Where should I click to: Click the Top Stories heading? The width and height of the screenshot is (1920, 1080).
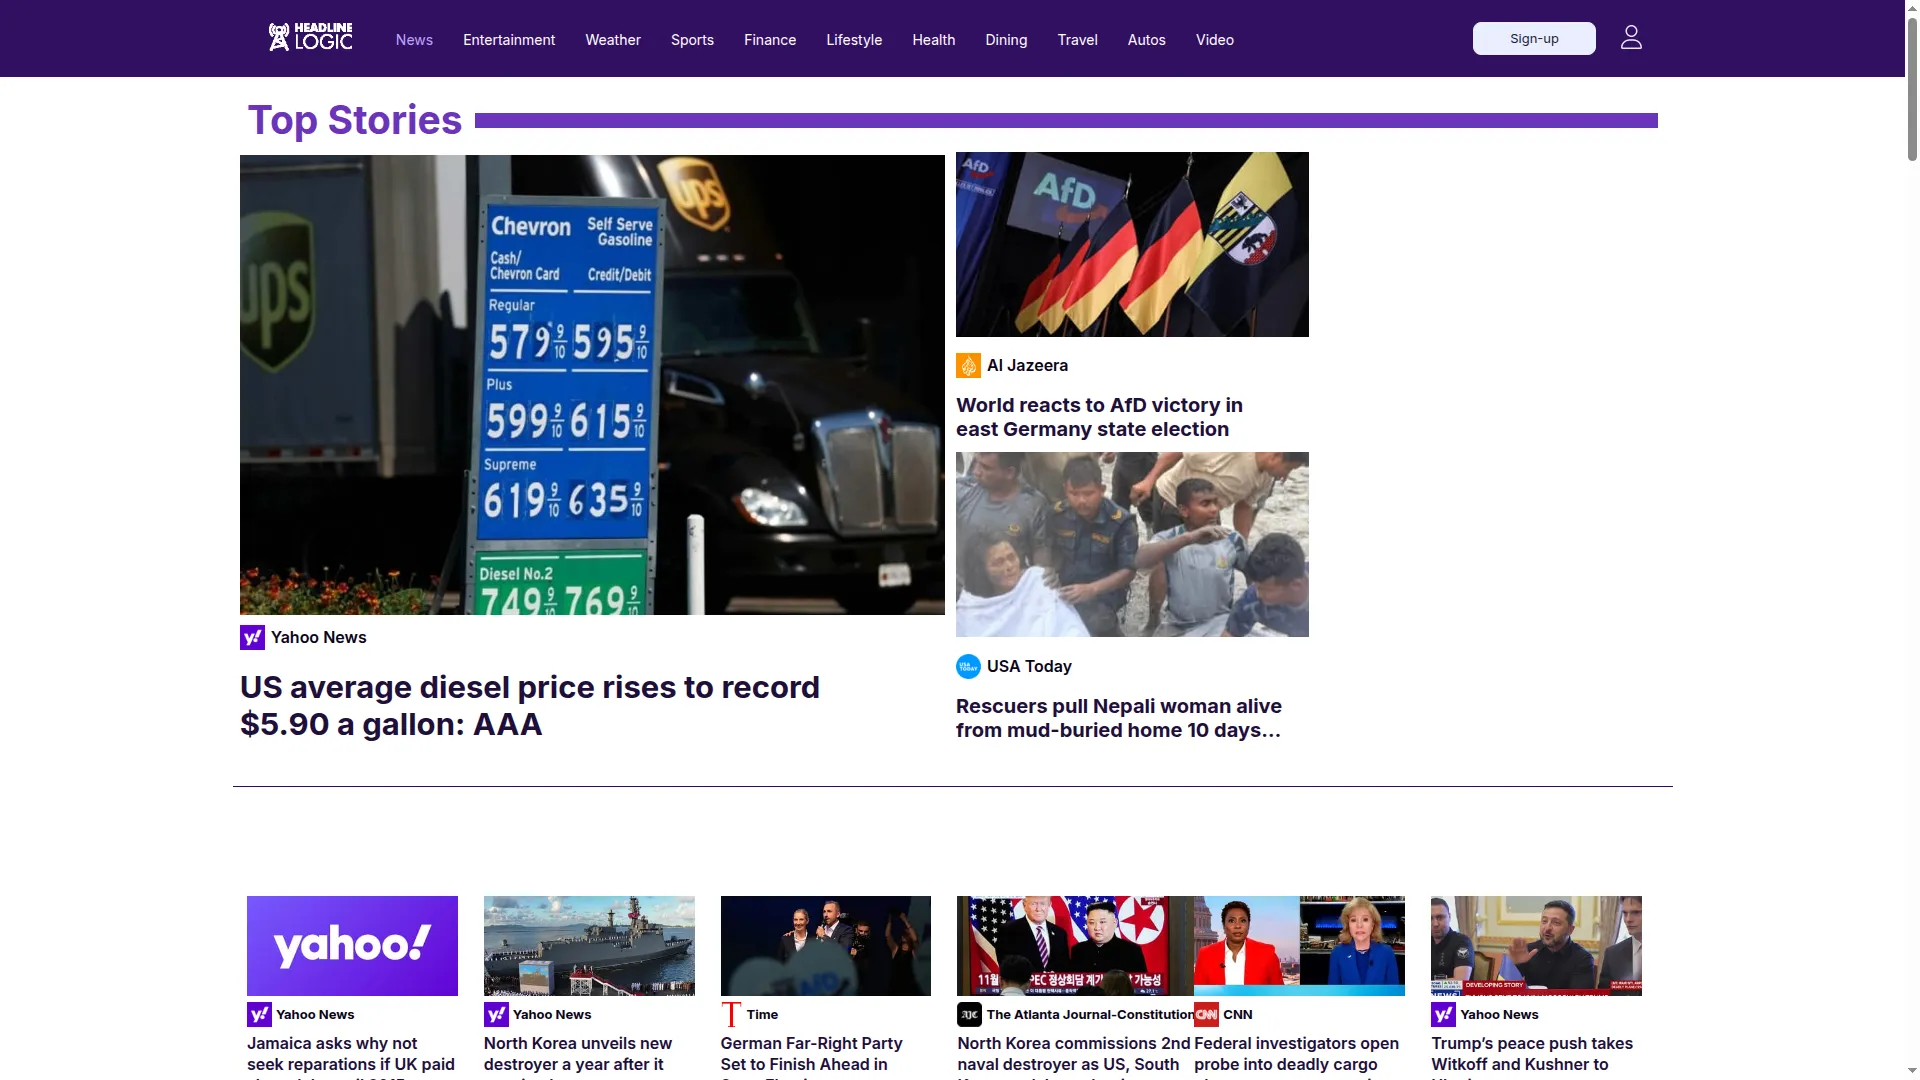[x=355, y=120]
